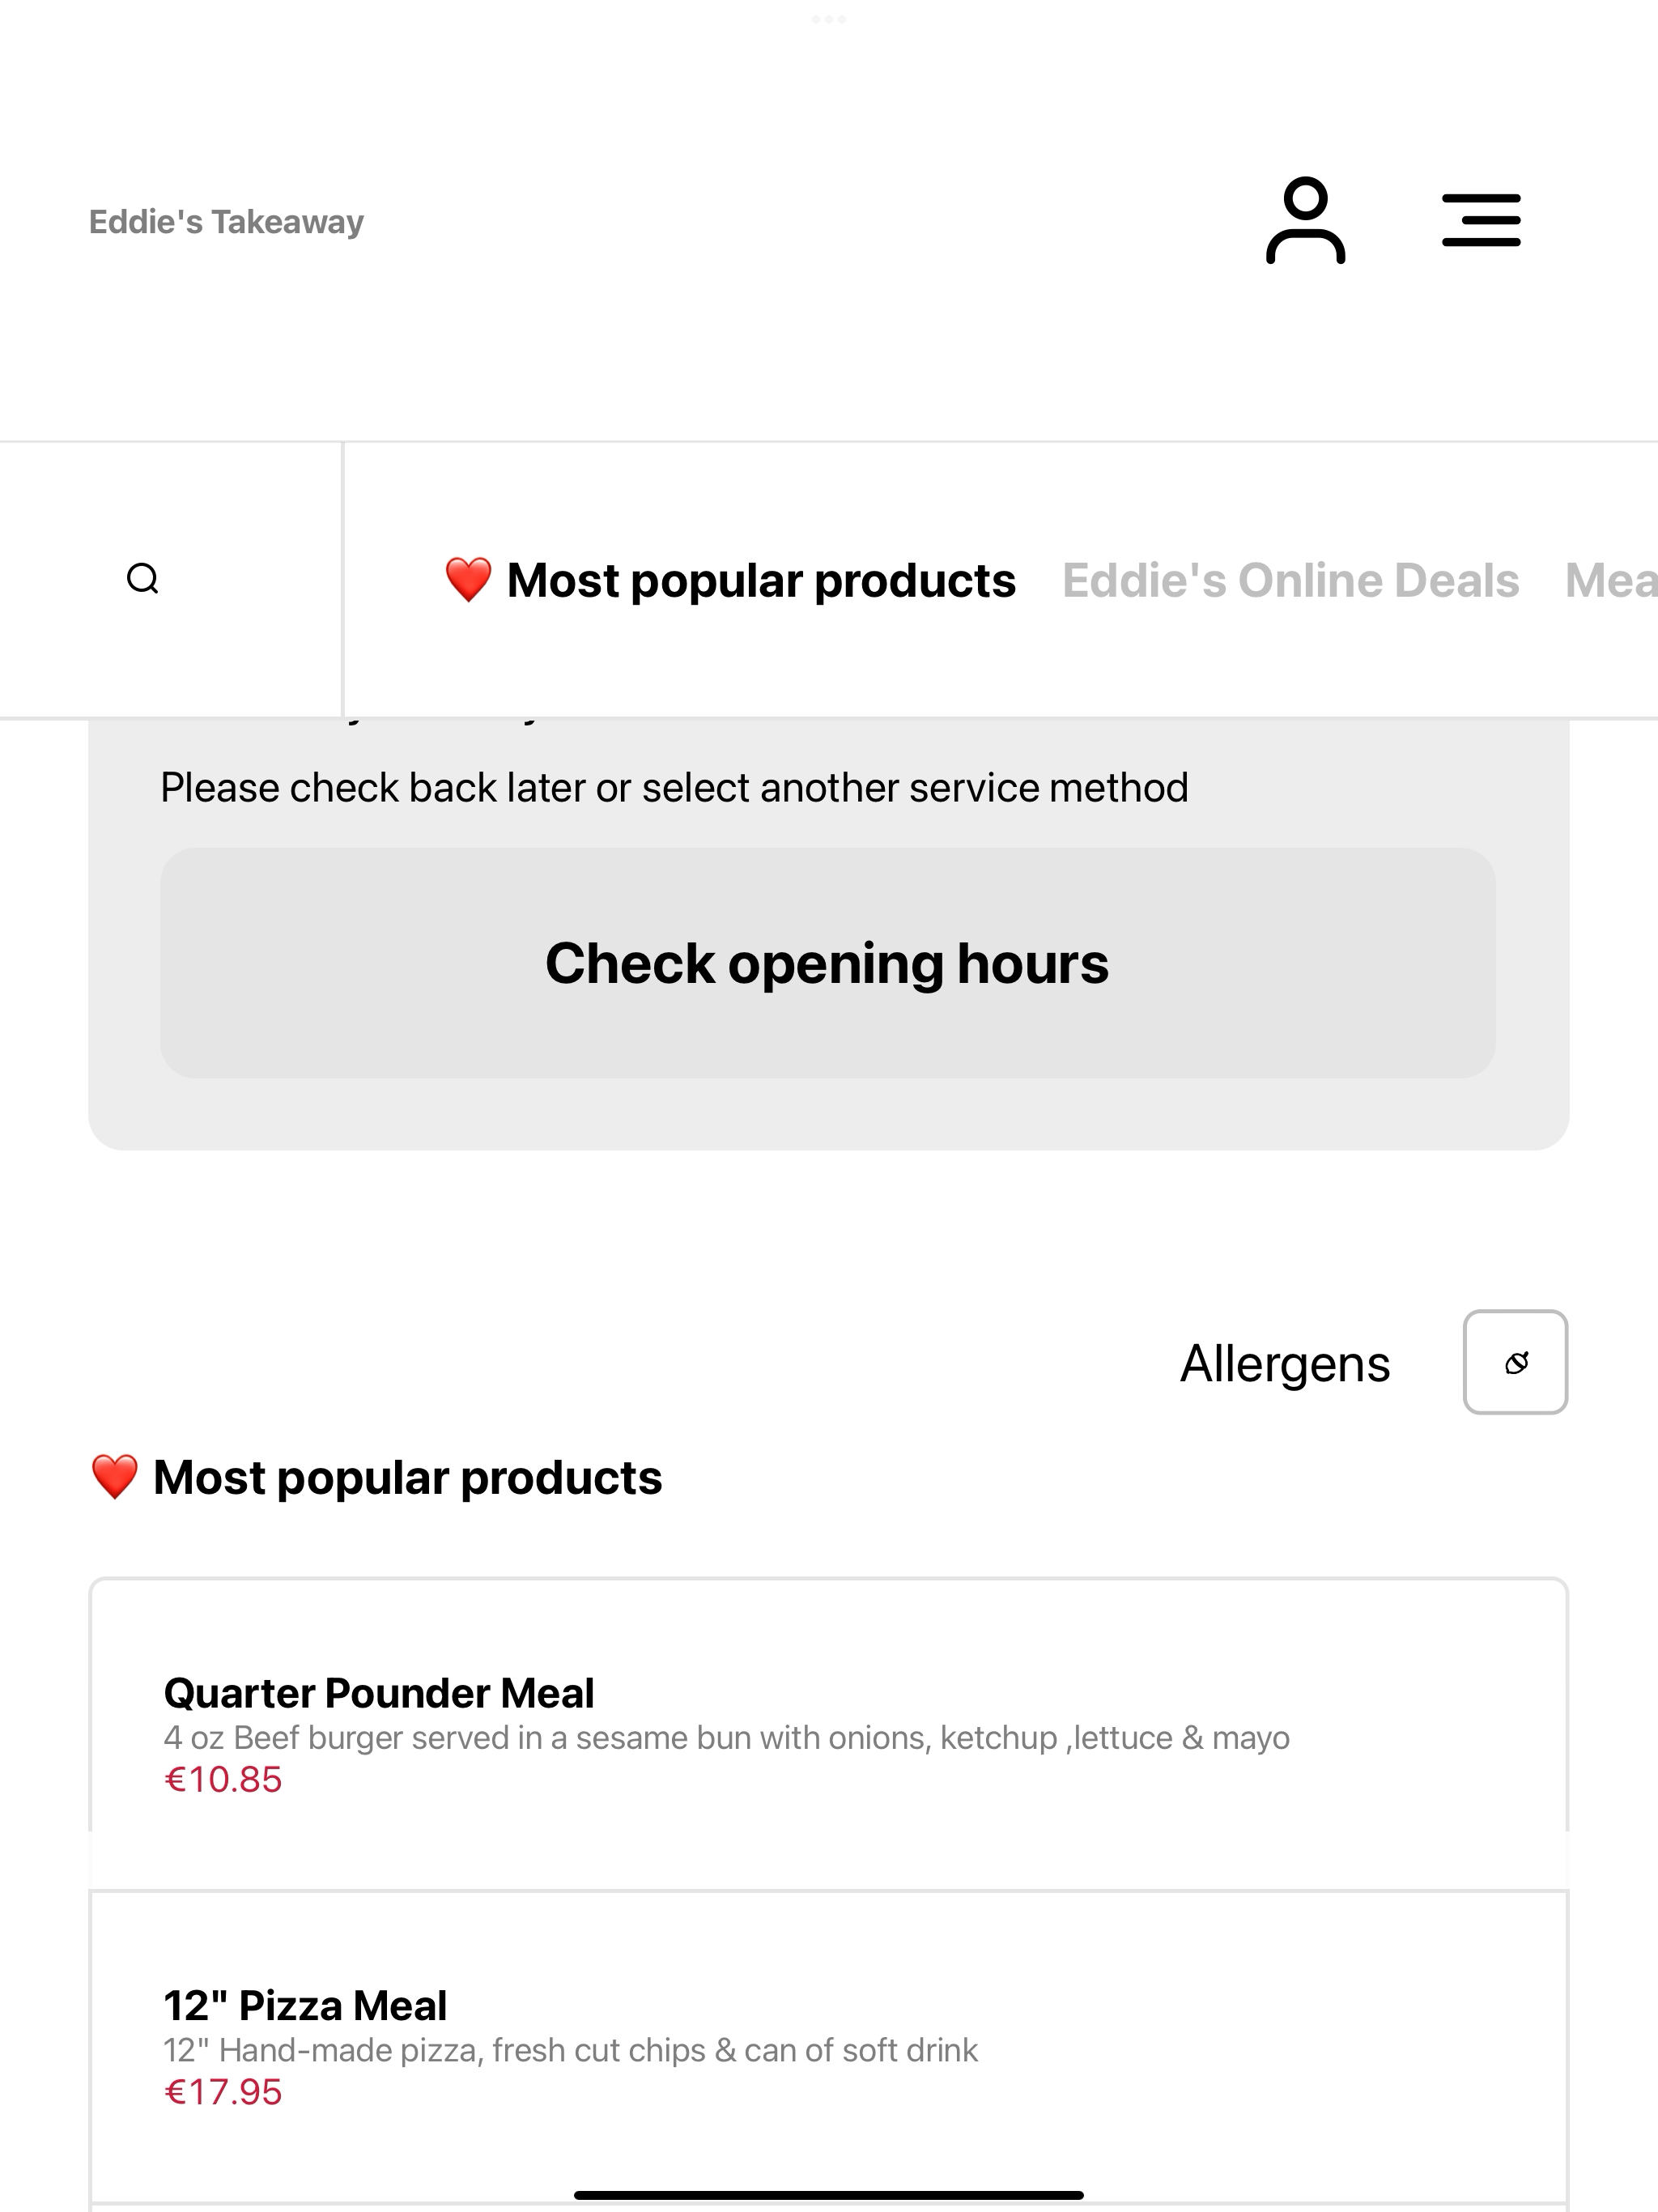Image resolution: width=1658 pixels, height=2212 pixels.
Task: Click the €10.85 price
Action: tap(223, 1779)
